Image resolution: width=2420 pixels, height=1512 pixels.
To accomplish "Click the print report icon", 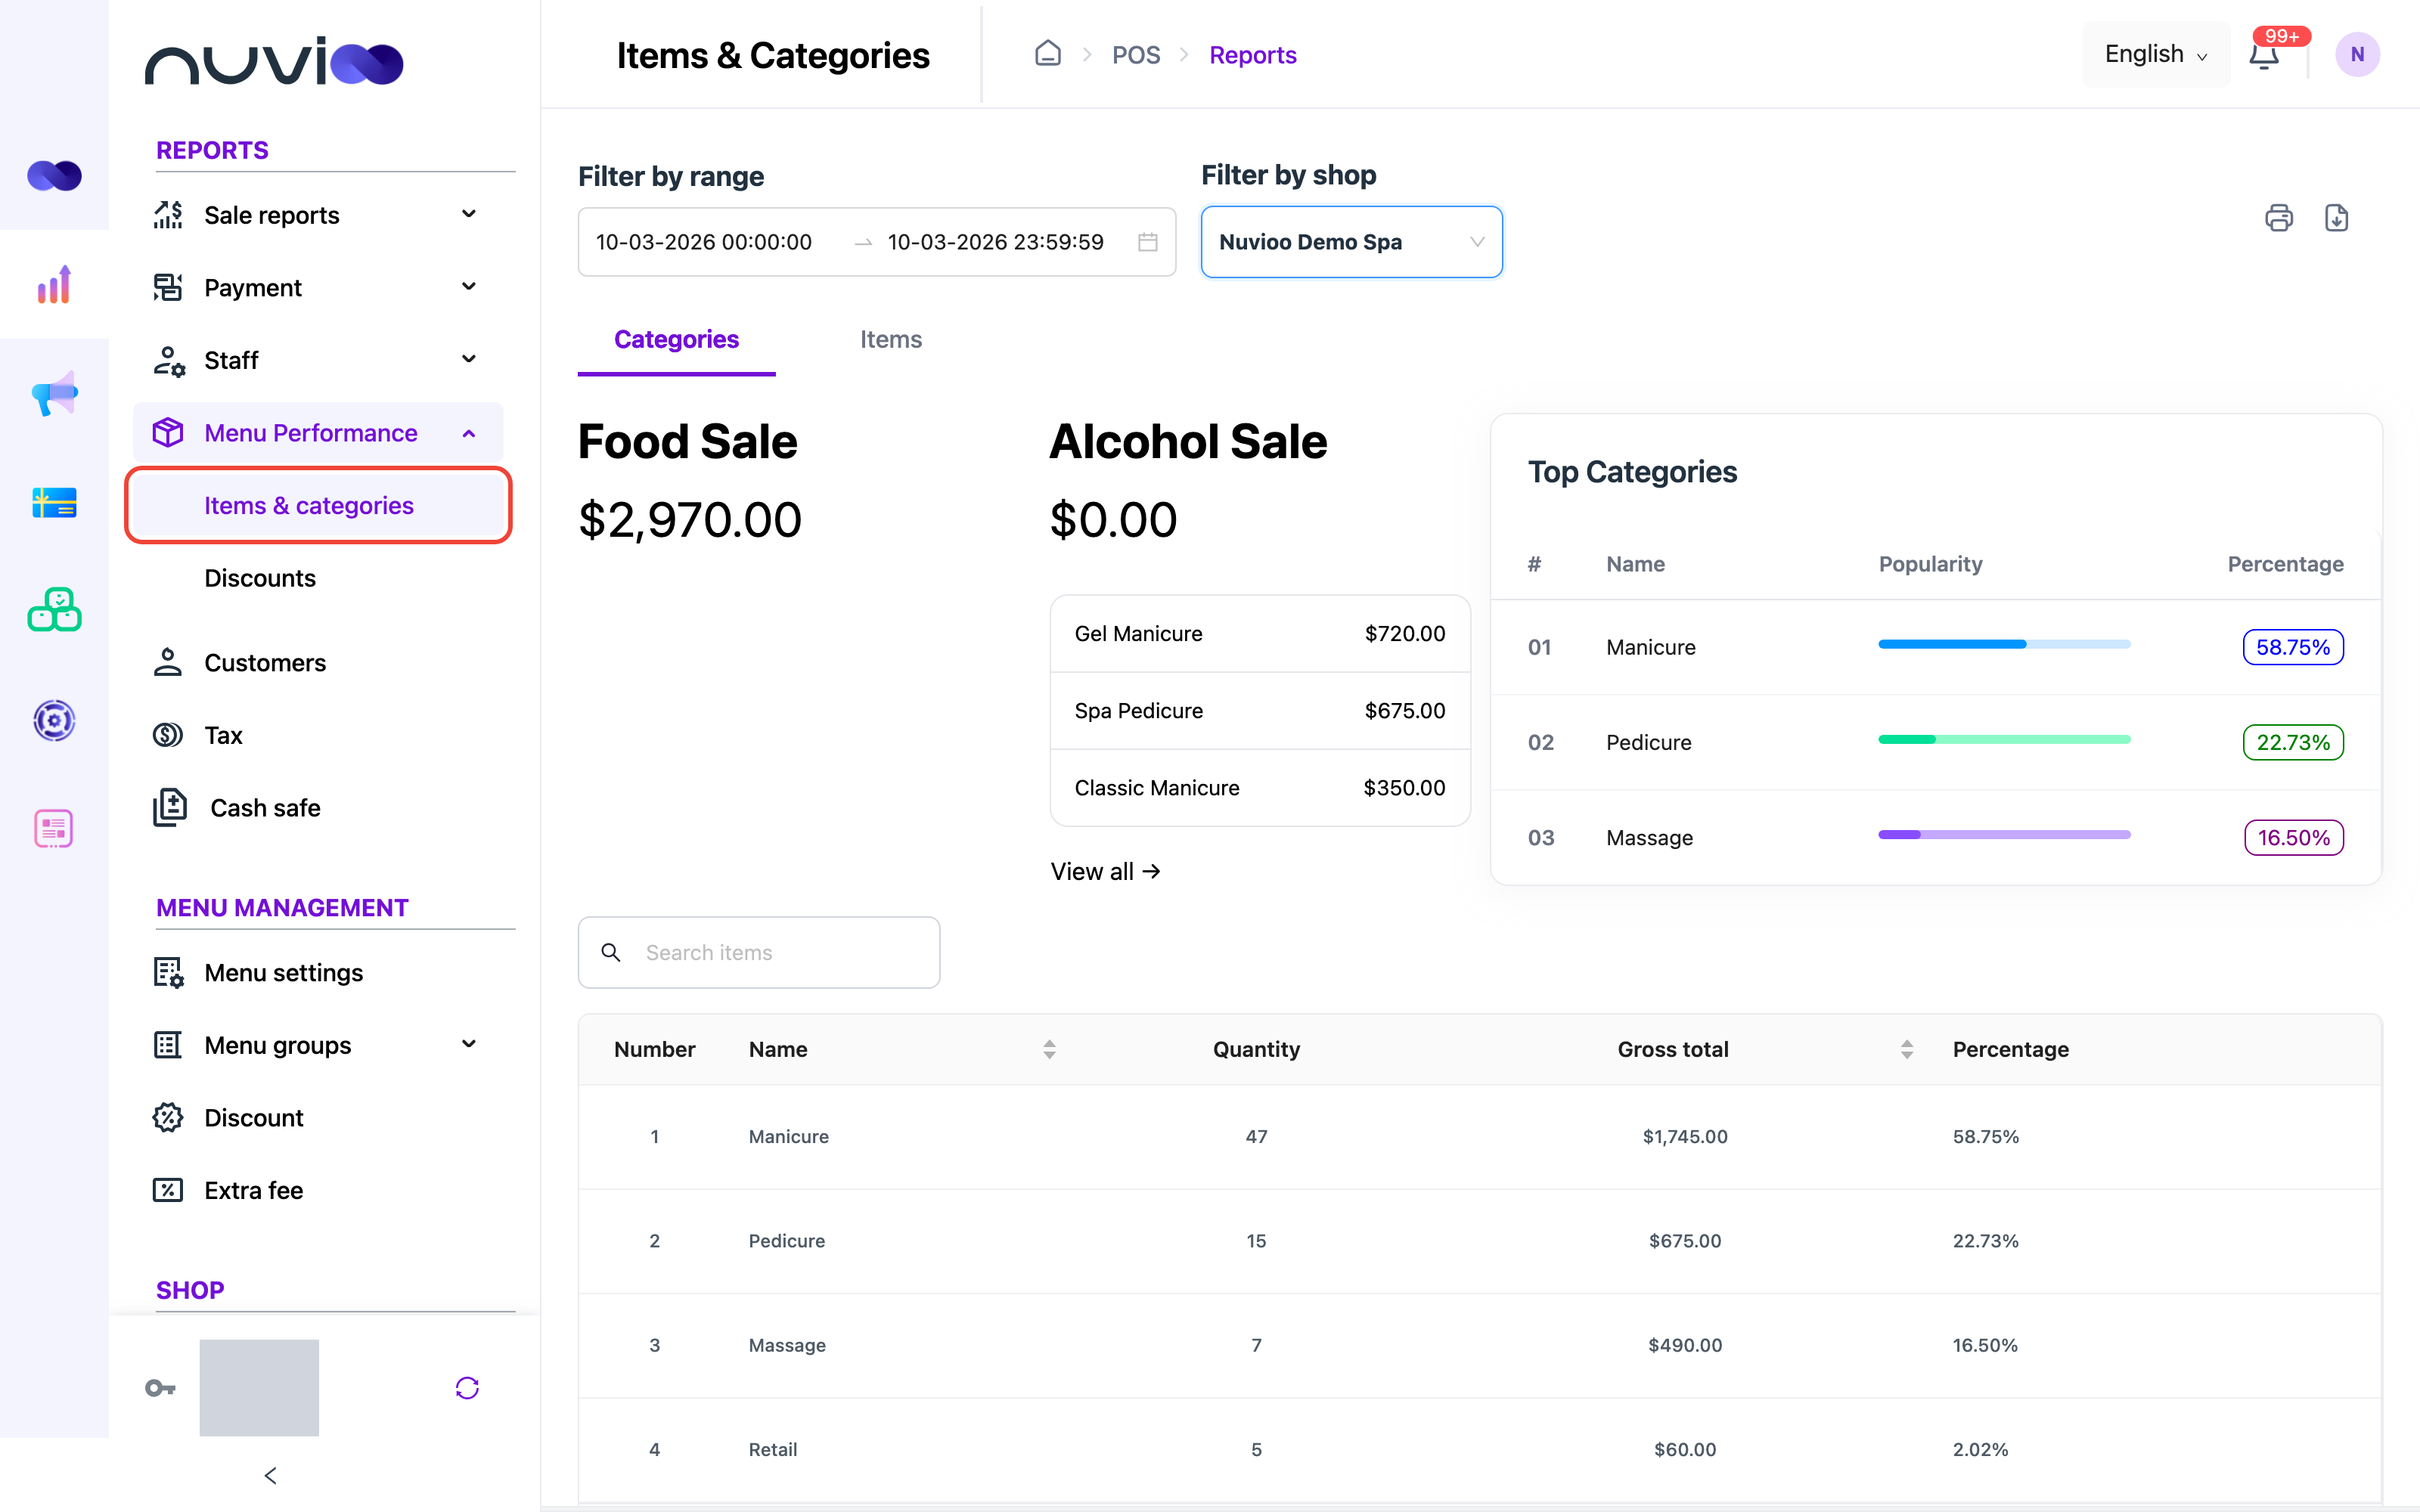I will [x=2278, y=217].
